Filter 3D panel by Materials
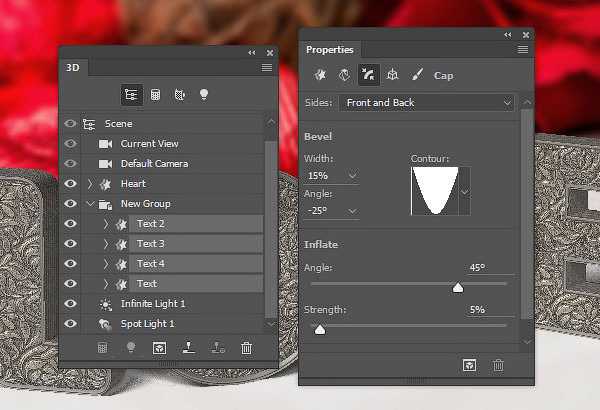Screen dimensions: 600x410 [x=180, y=95]
